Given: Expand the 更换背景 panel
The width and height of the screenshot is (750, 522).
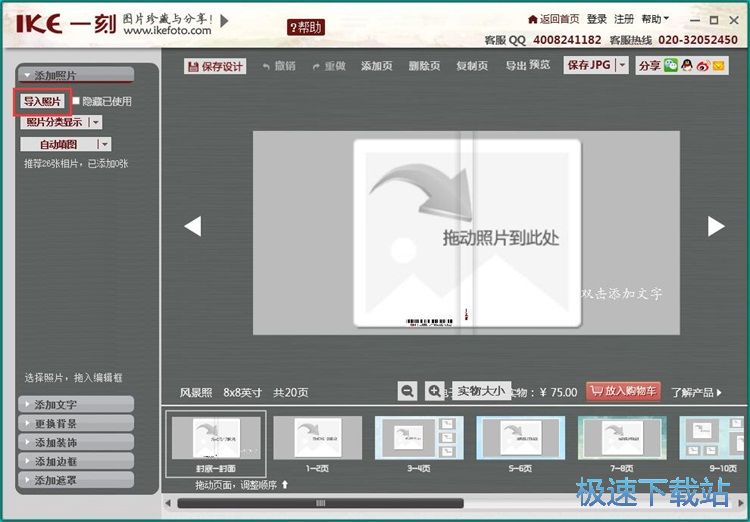Looking at the screenshot, I should (x=76, y=423).
